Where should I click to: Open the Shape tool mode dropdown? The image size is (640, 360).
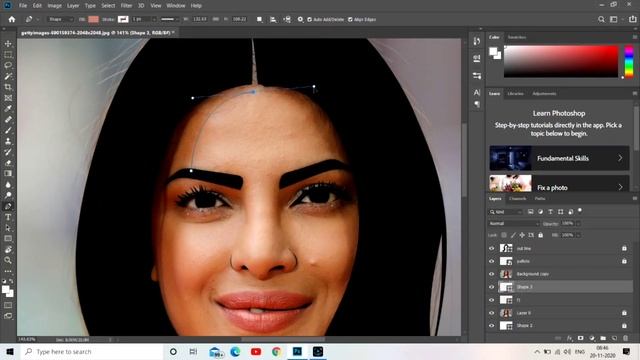pyautogui.click(x=60, y=19)
